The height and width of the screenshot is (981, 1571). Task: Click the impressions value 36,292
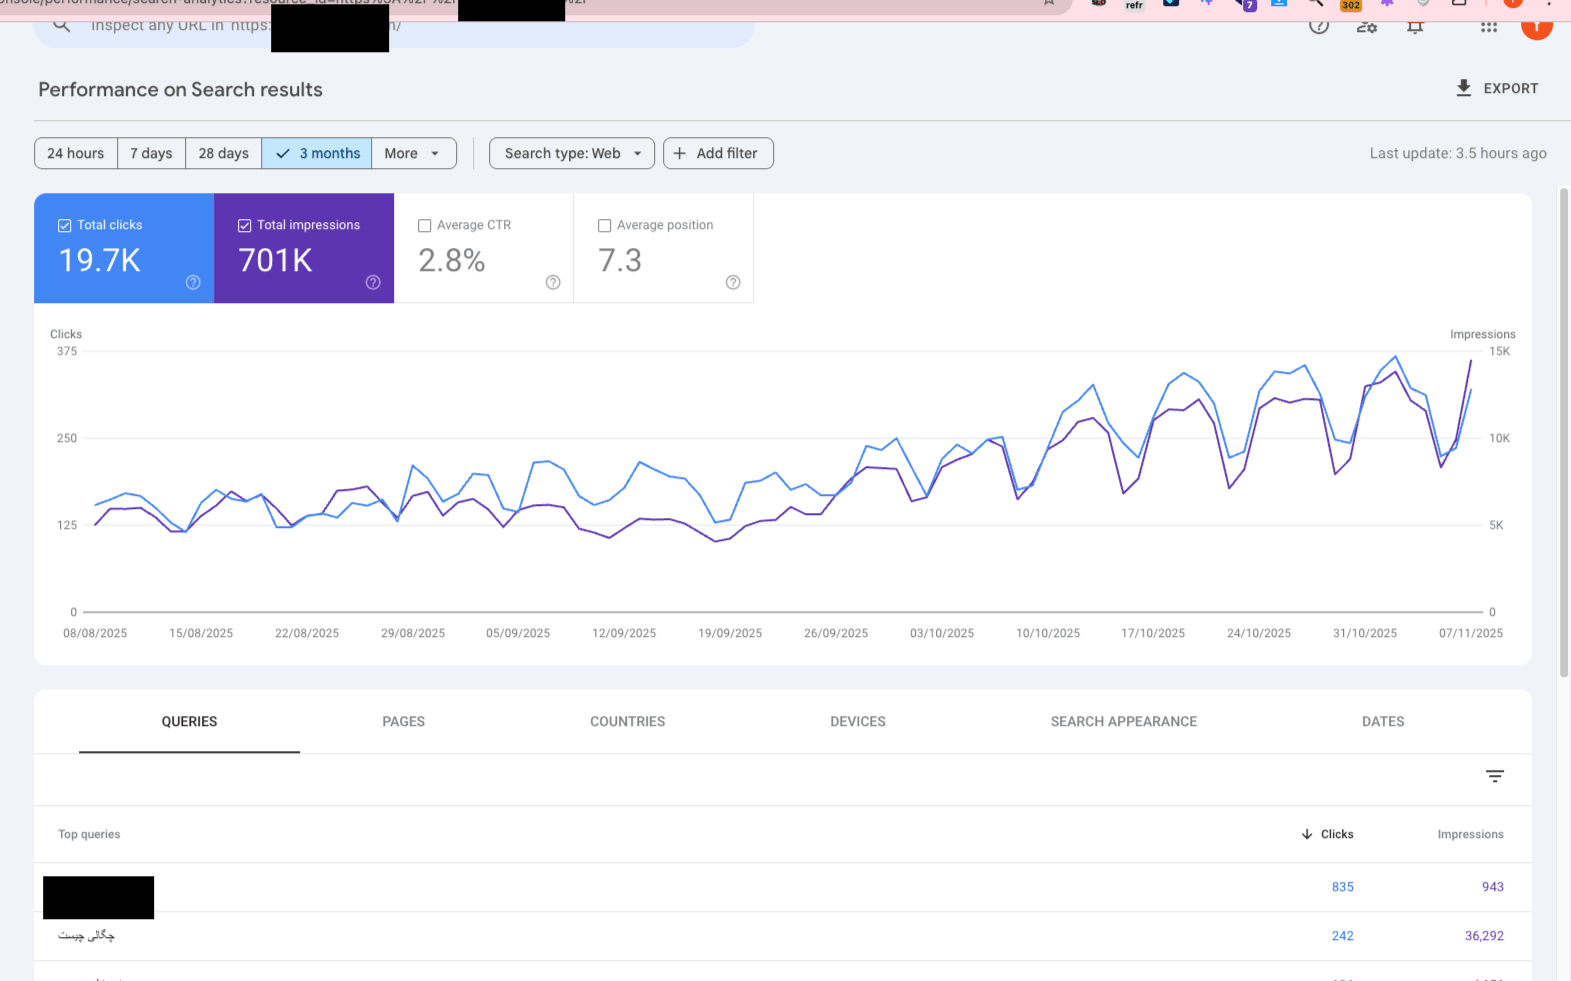coord(1484,936)
